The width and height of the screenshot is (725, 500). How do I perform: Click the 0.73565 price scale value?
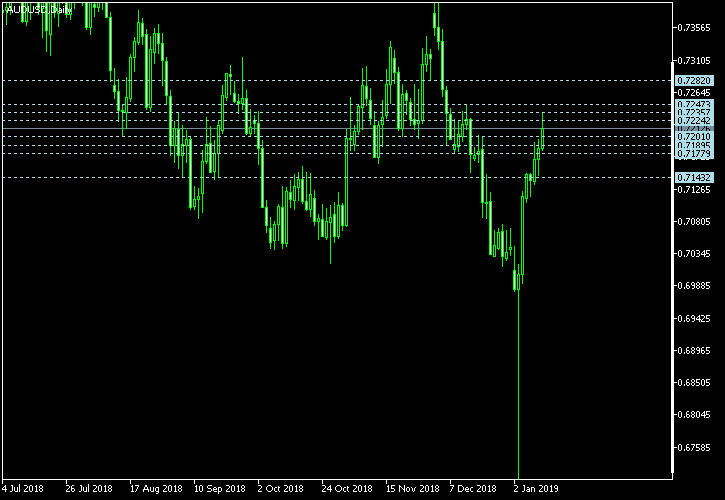[x=694, y=28]
